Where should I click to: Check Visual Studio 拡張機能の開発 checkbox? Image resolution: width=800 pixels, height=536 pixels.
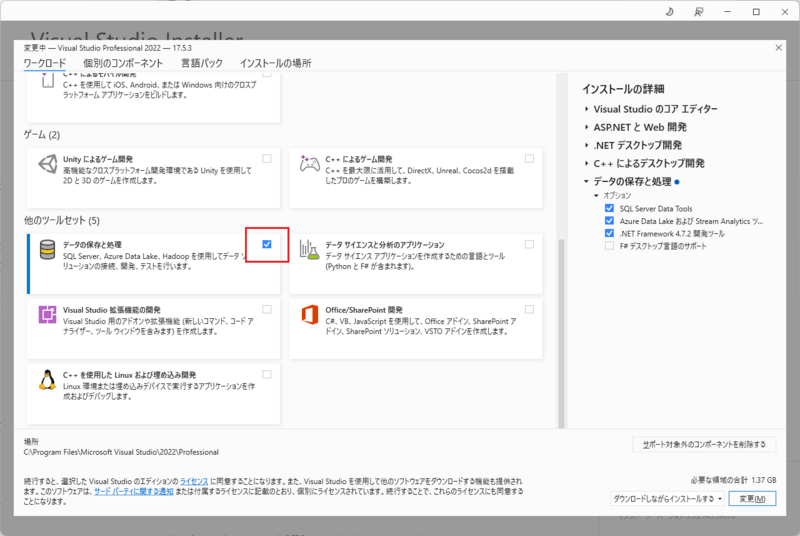point(267,309)
